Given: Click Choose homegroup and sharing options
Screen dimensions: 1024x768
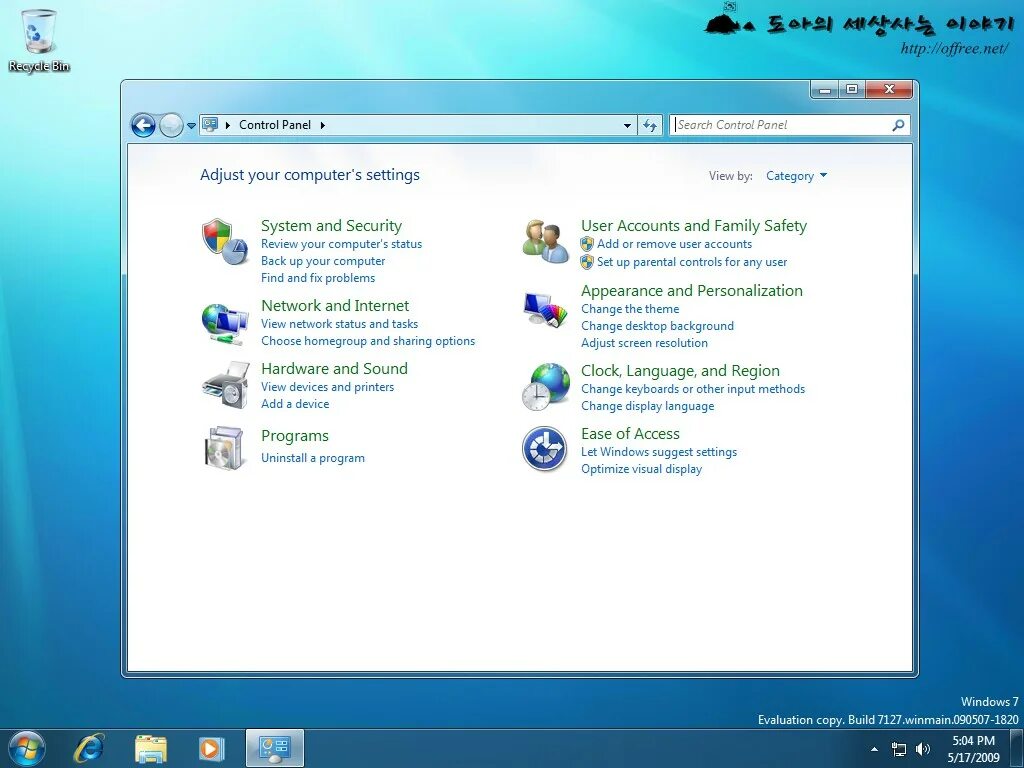Looking at the screenshot, I should click(x=368, y=341).
